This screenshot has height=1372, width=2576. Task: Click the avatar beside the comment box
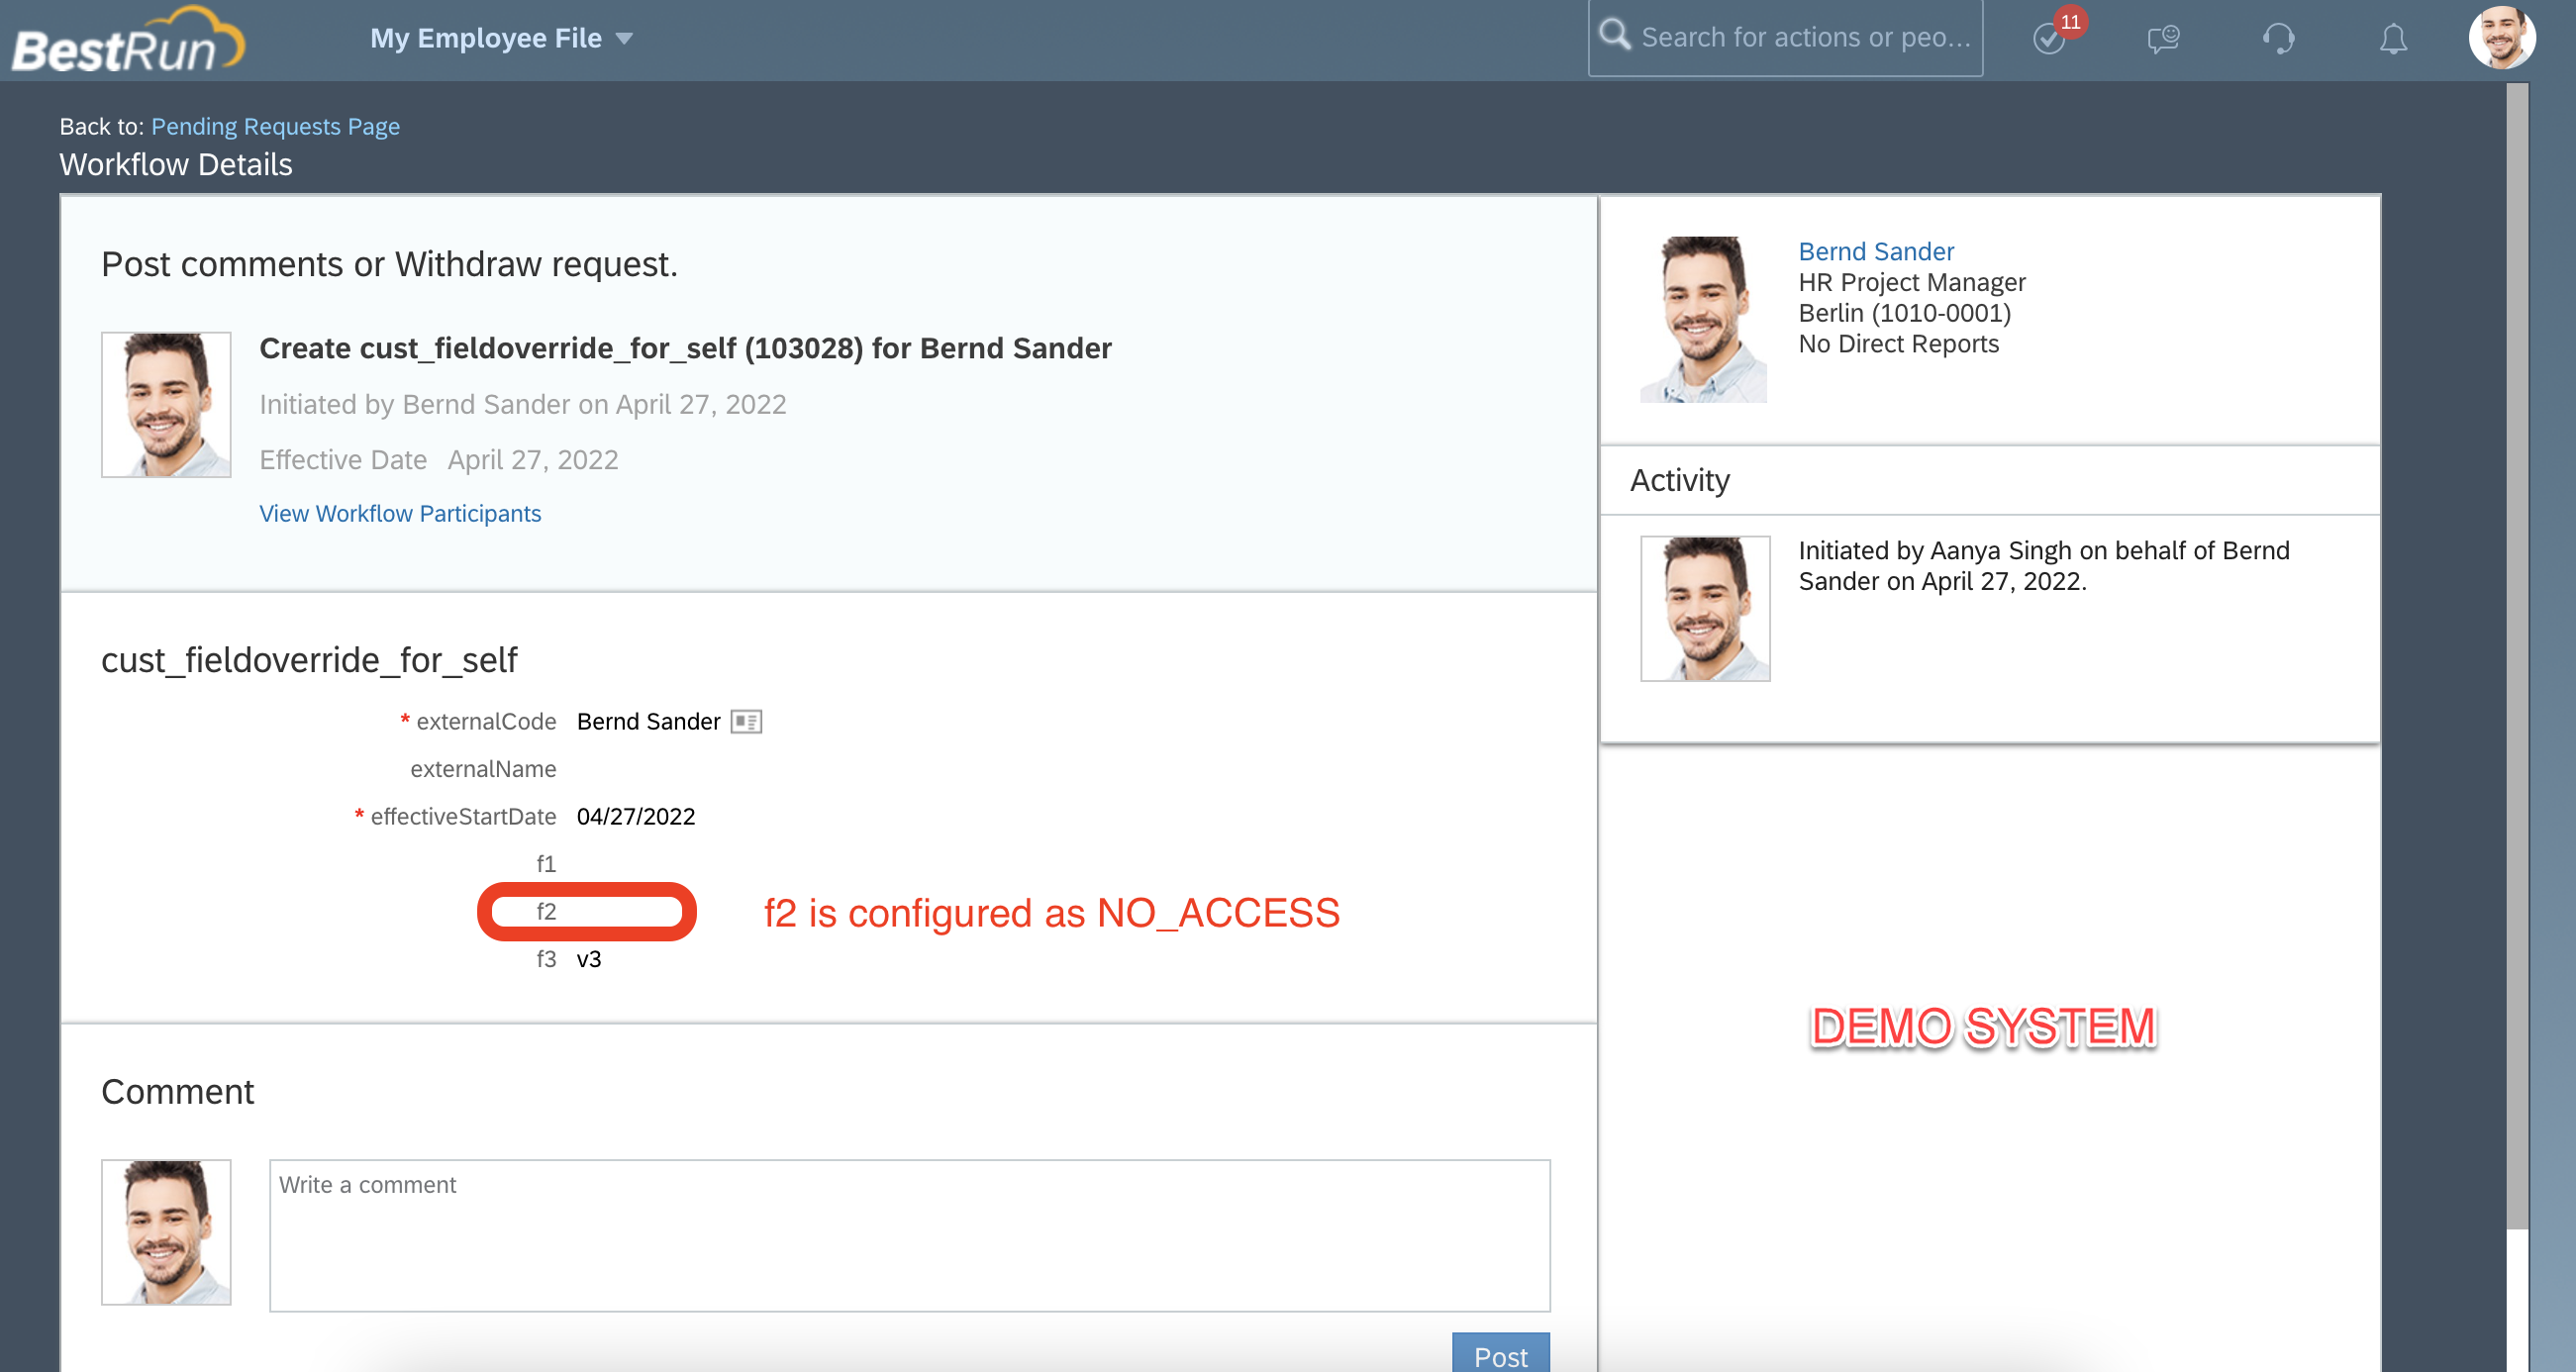coord(166,1232)
